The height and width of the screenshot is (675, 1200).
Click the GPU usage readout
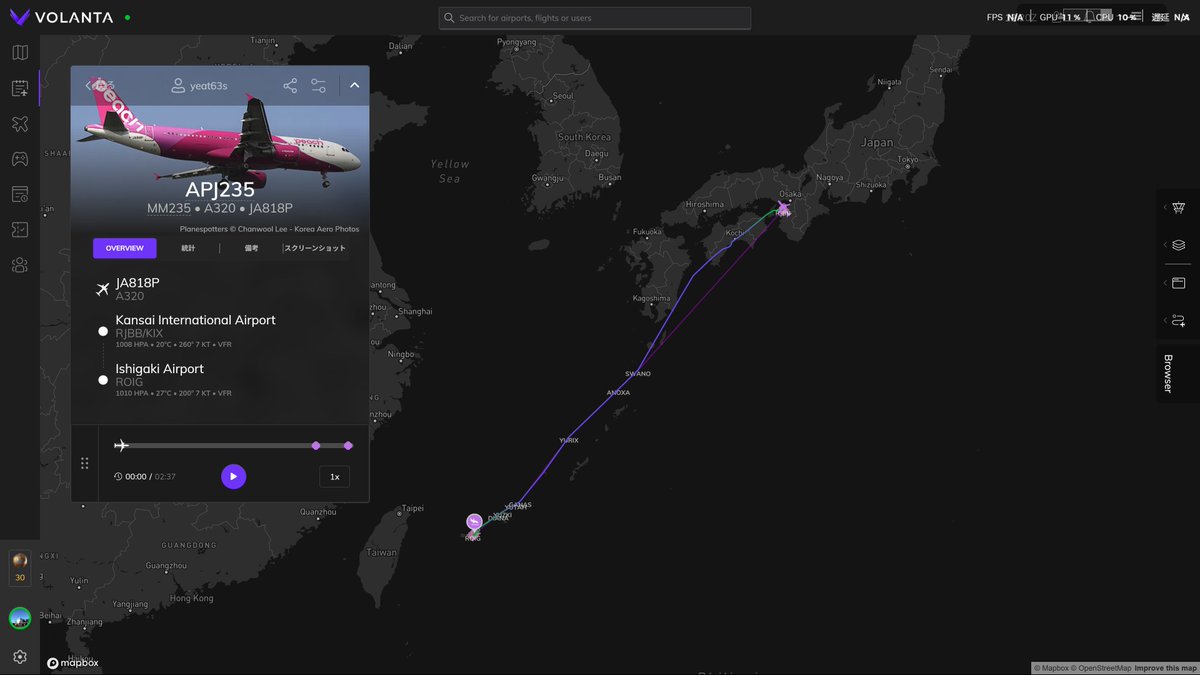1061,18
